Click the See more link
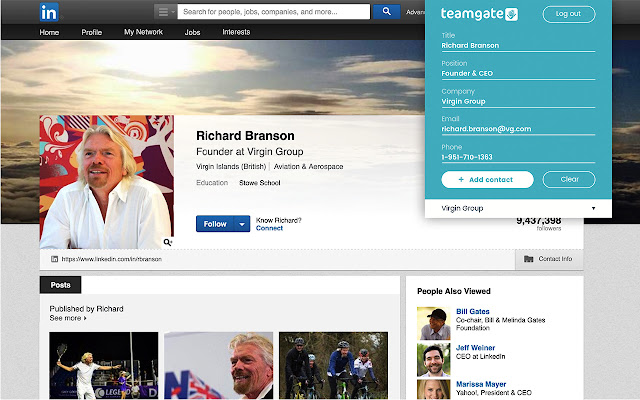This screenshot has width=640, height=400. click(68, 318)
